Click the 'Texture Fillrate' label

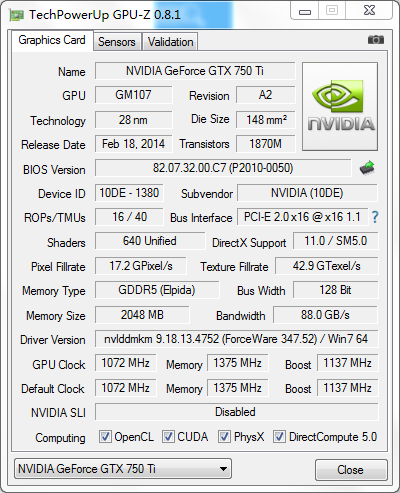coord(234,267)
